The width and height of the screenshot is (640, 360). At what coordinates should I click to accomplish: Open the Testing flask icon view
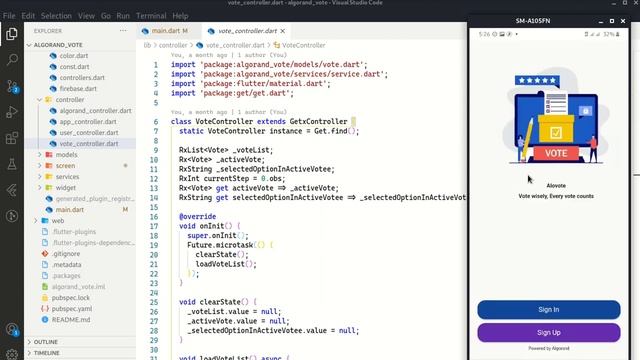point(12,164)
